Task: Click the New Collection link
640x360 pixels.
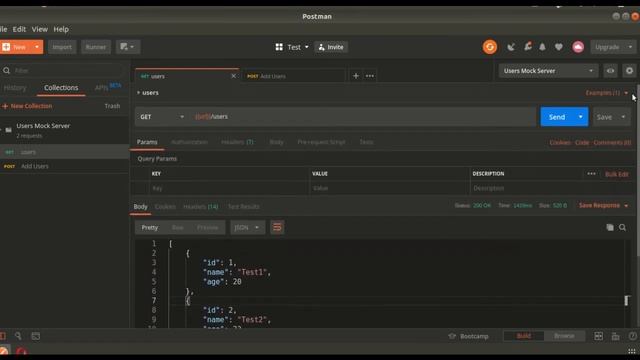Action: tap(27, 106)
